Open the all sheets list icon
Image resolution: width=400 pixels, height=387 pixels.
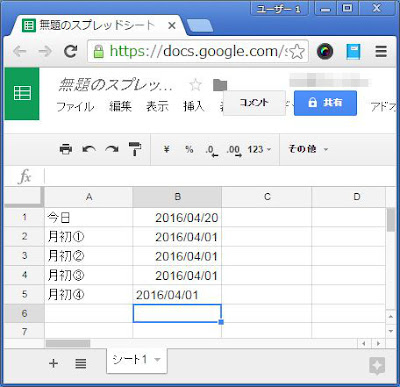click(81, 363)
